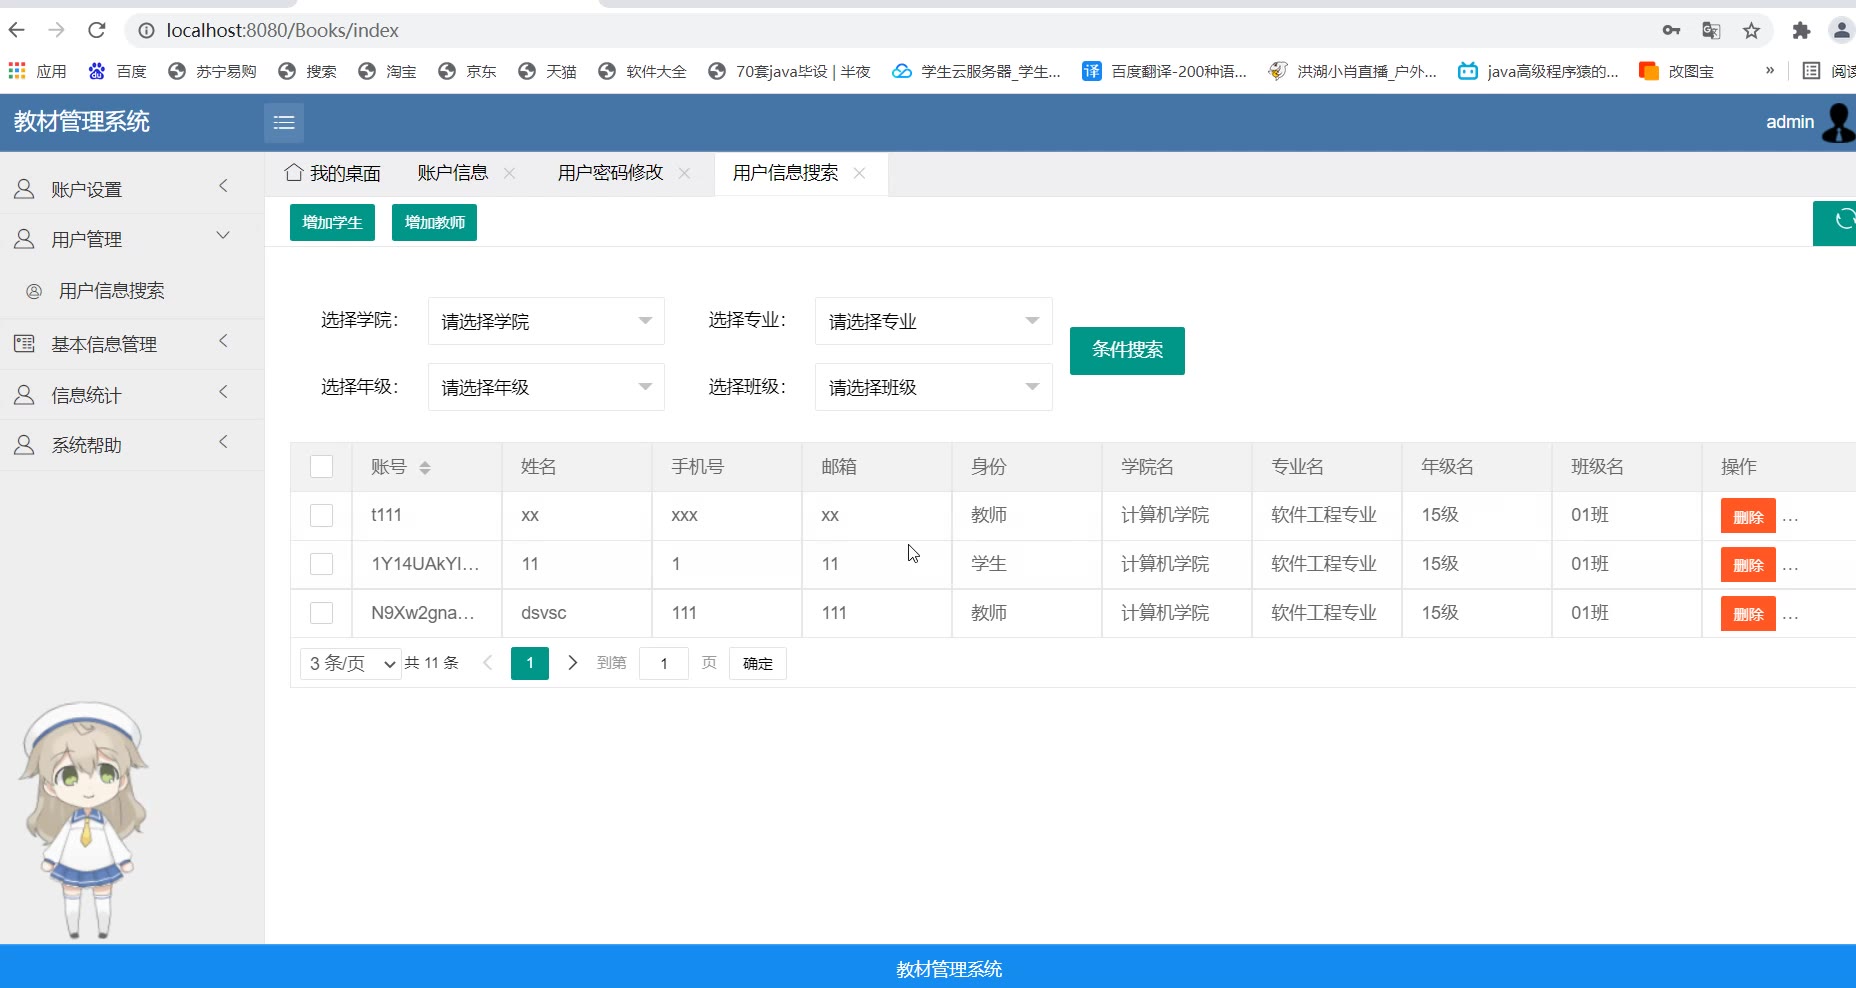Image resolution: width=1856 pixels, height=988 pixels.
Task: Click the anime mascot character
Action: pos(84,820)
